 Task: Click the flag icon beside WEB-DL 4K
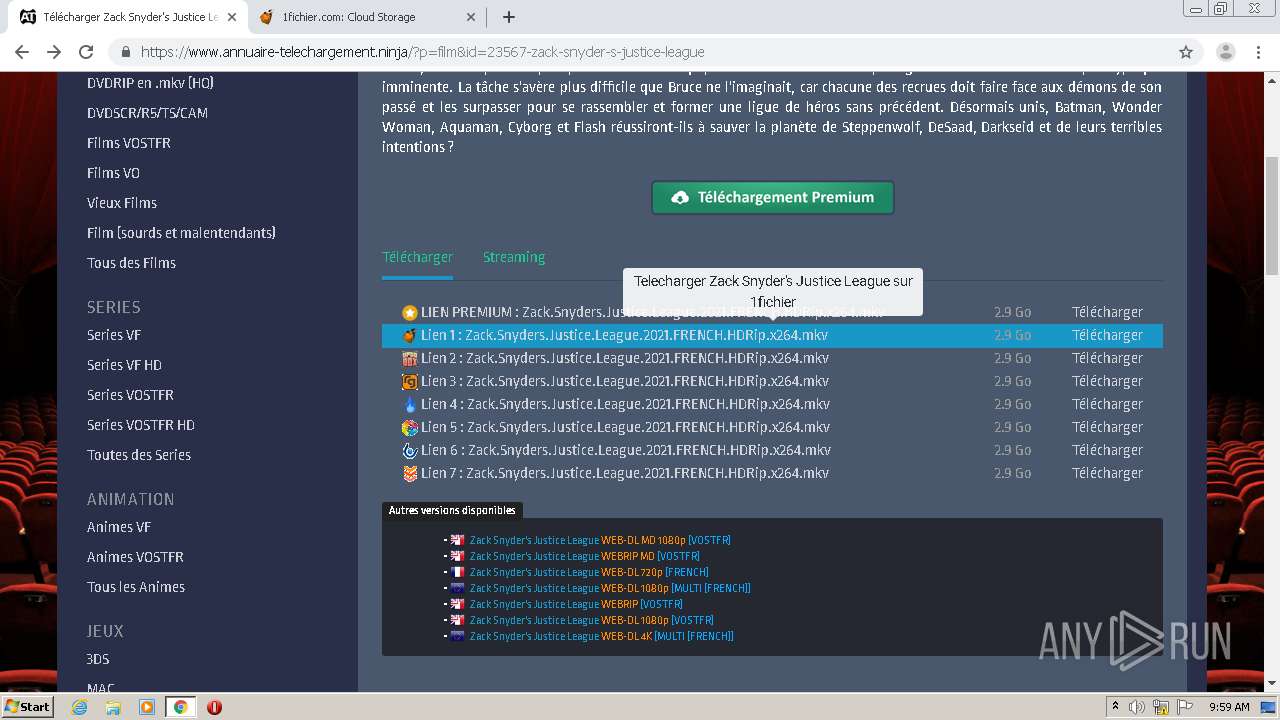458,636
